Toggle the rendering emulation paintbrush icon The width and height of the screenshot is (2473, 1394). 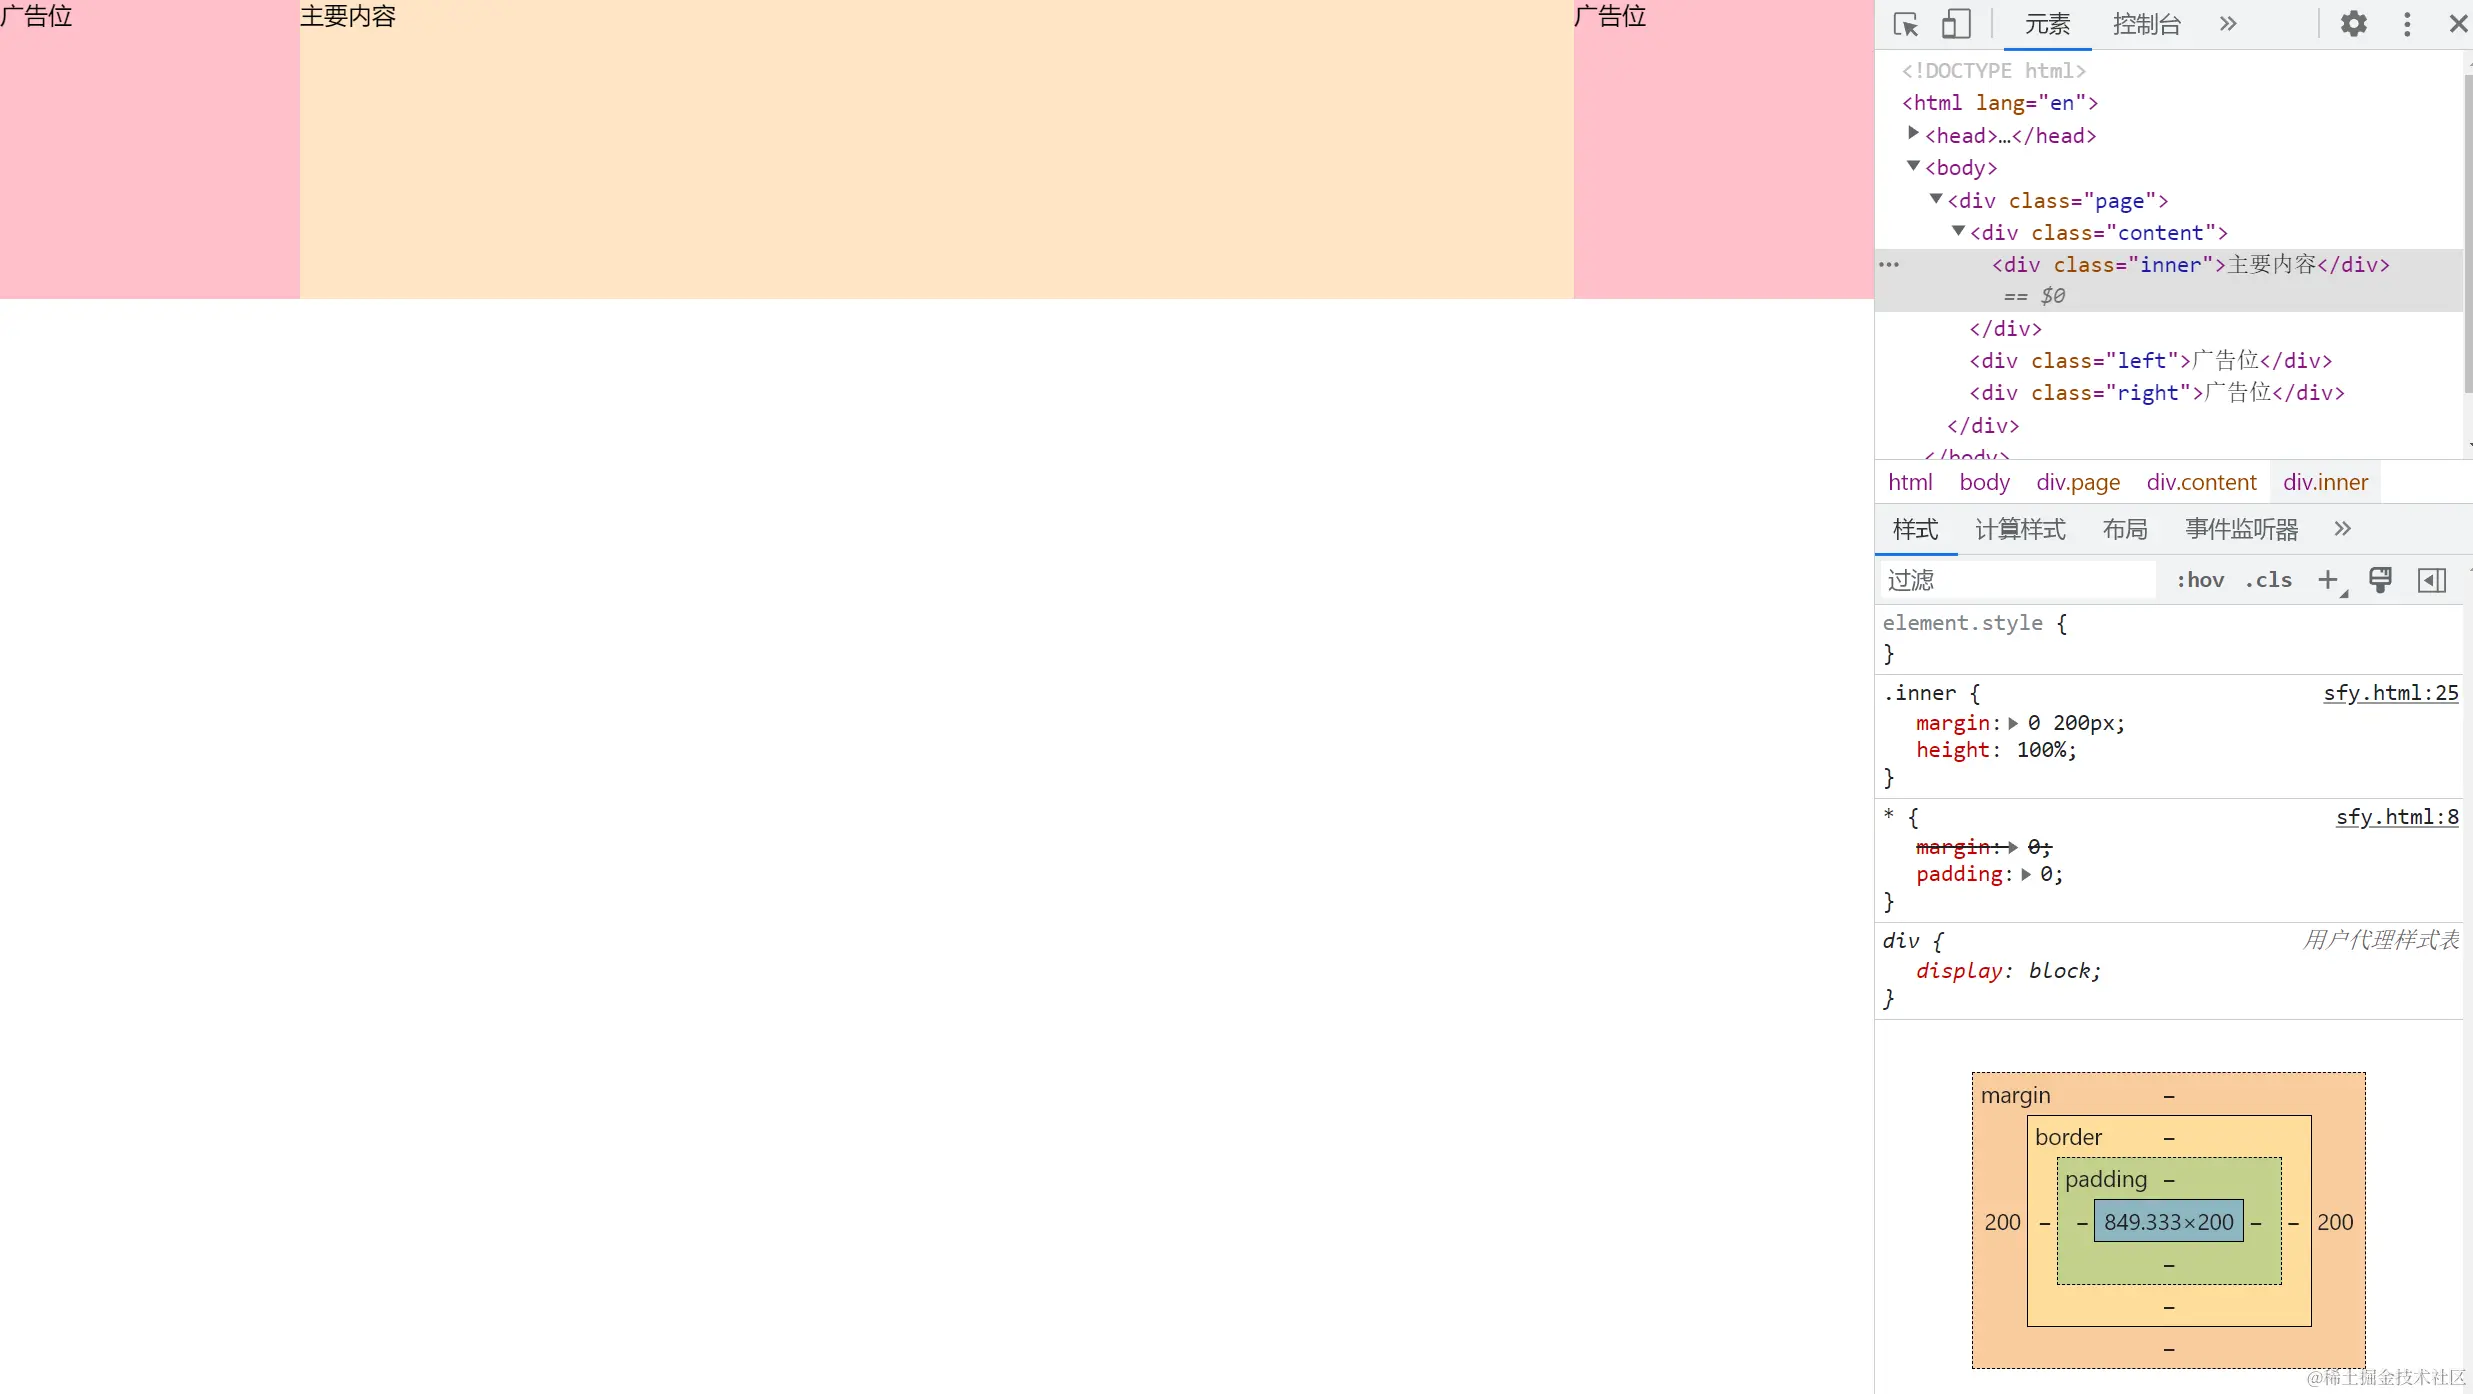(2380, 580)
